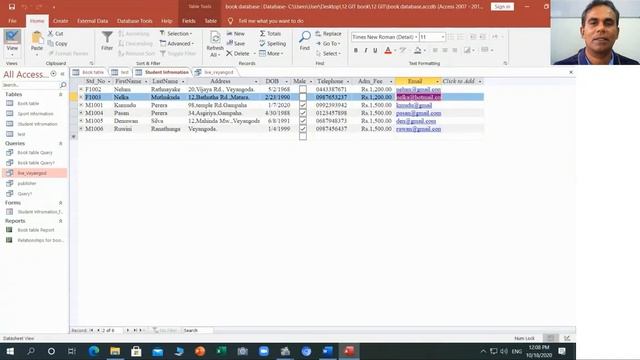Open the More records dropdown
Screen dimensions: 640x360
tap(271, 53)
